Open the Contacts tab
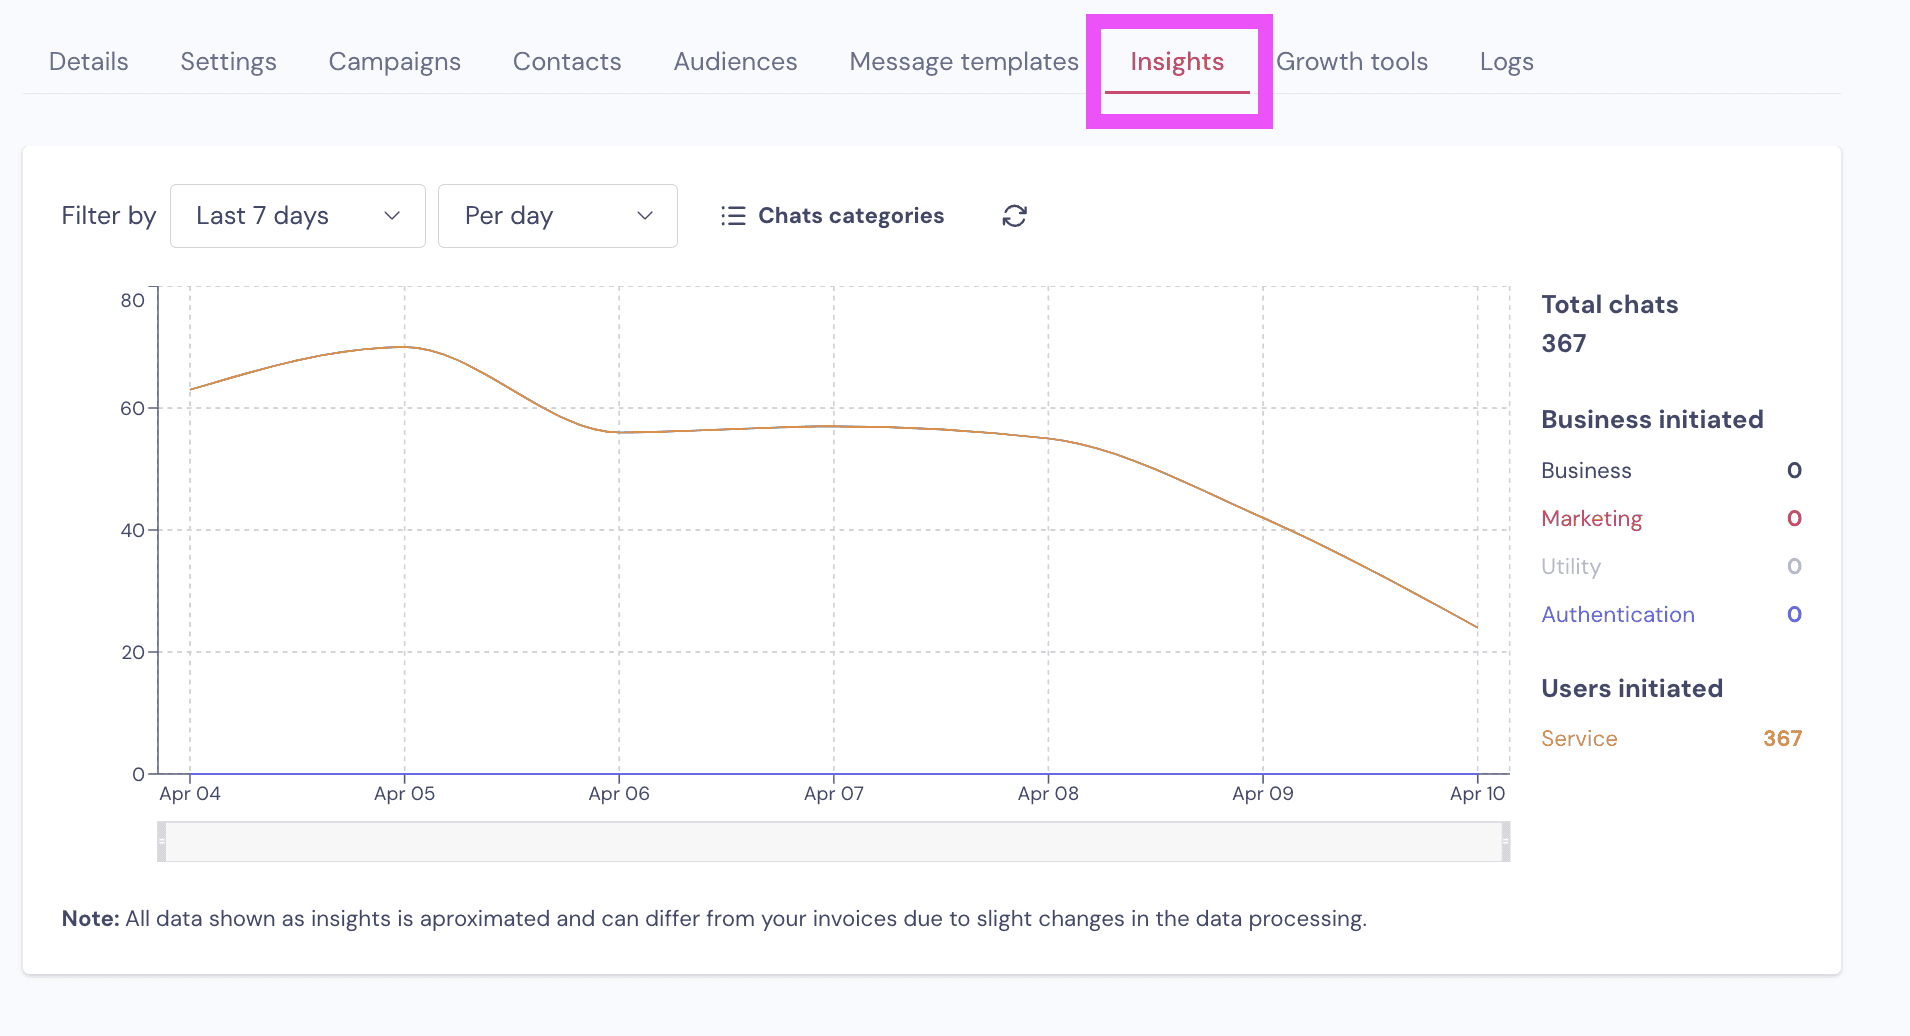1910x1036 pixels. coord(567,62)
